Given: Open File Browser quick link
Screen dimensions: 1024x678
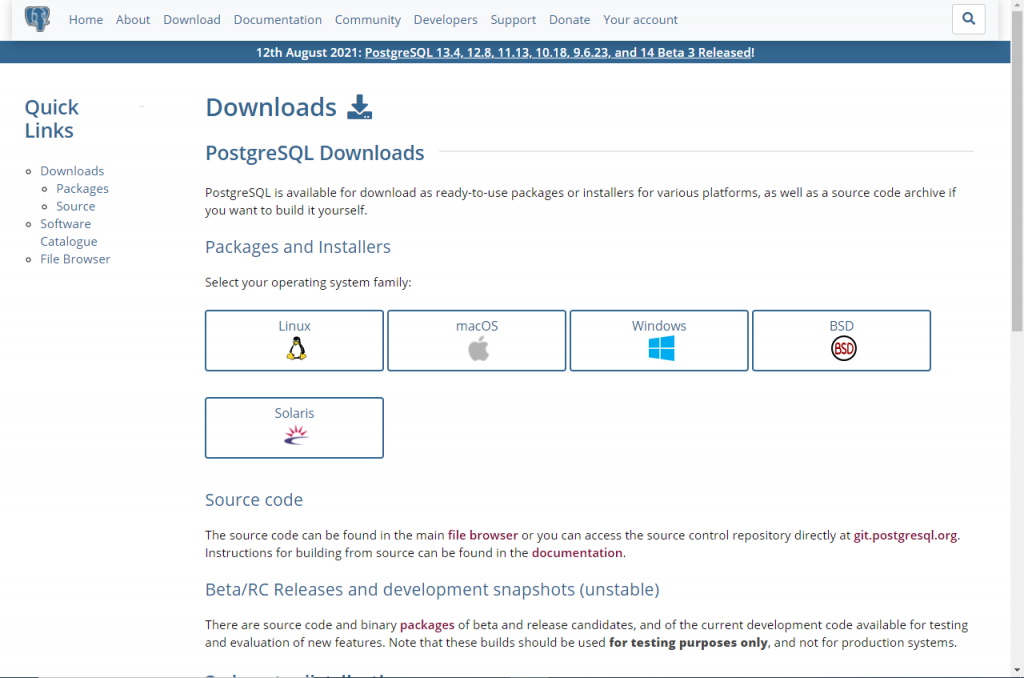Looking at the screenshot, I should tap(75, 259).
